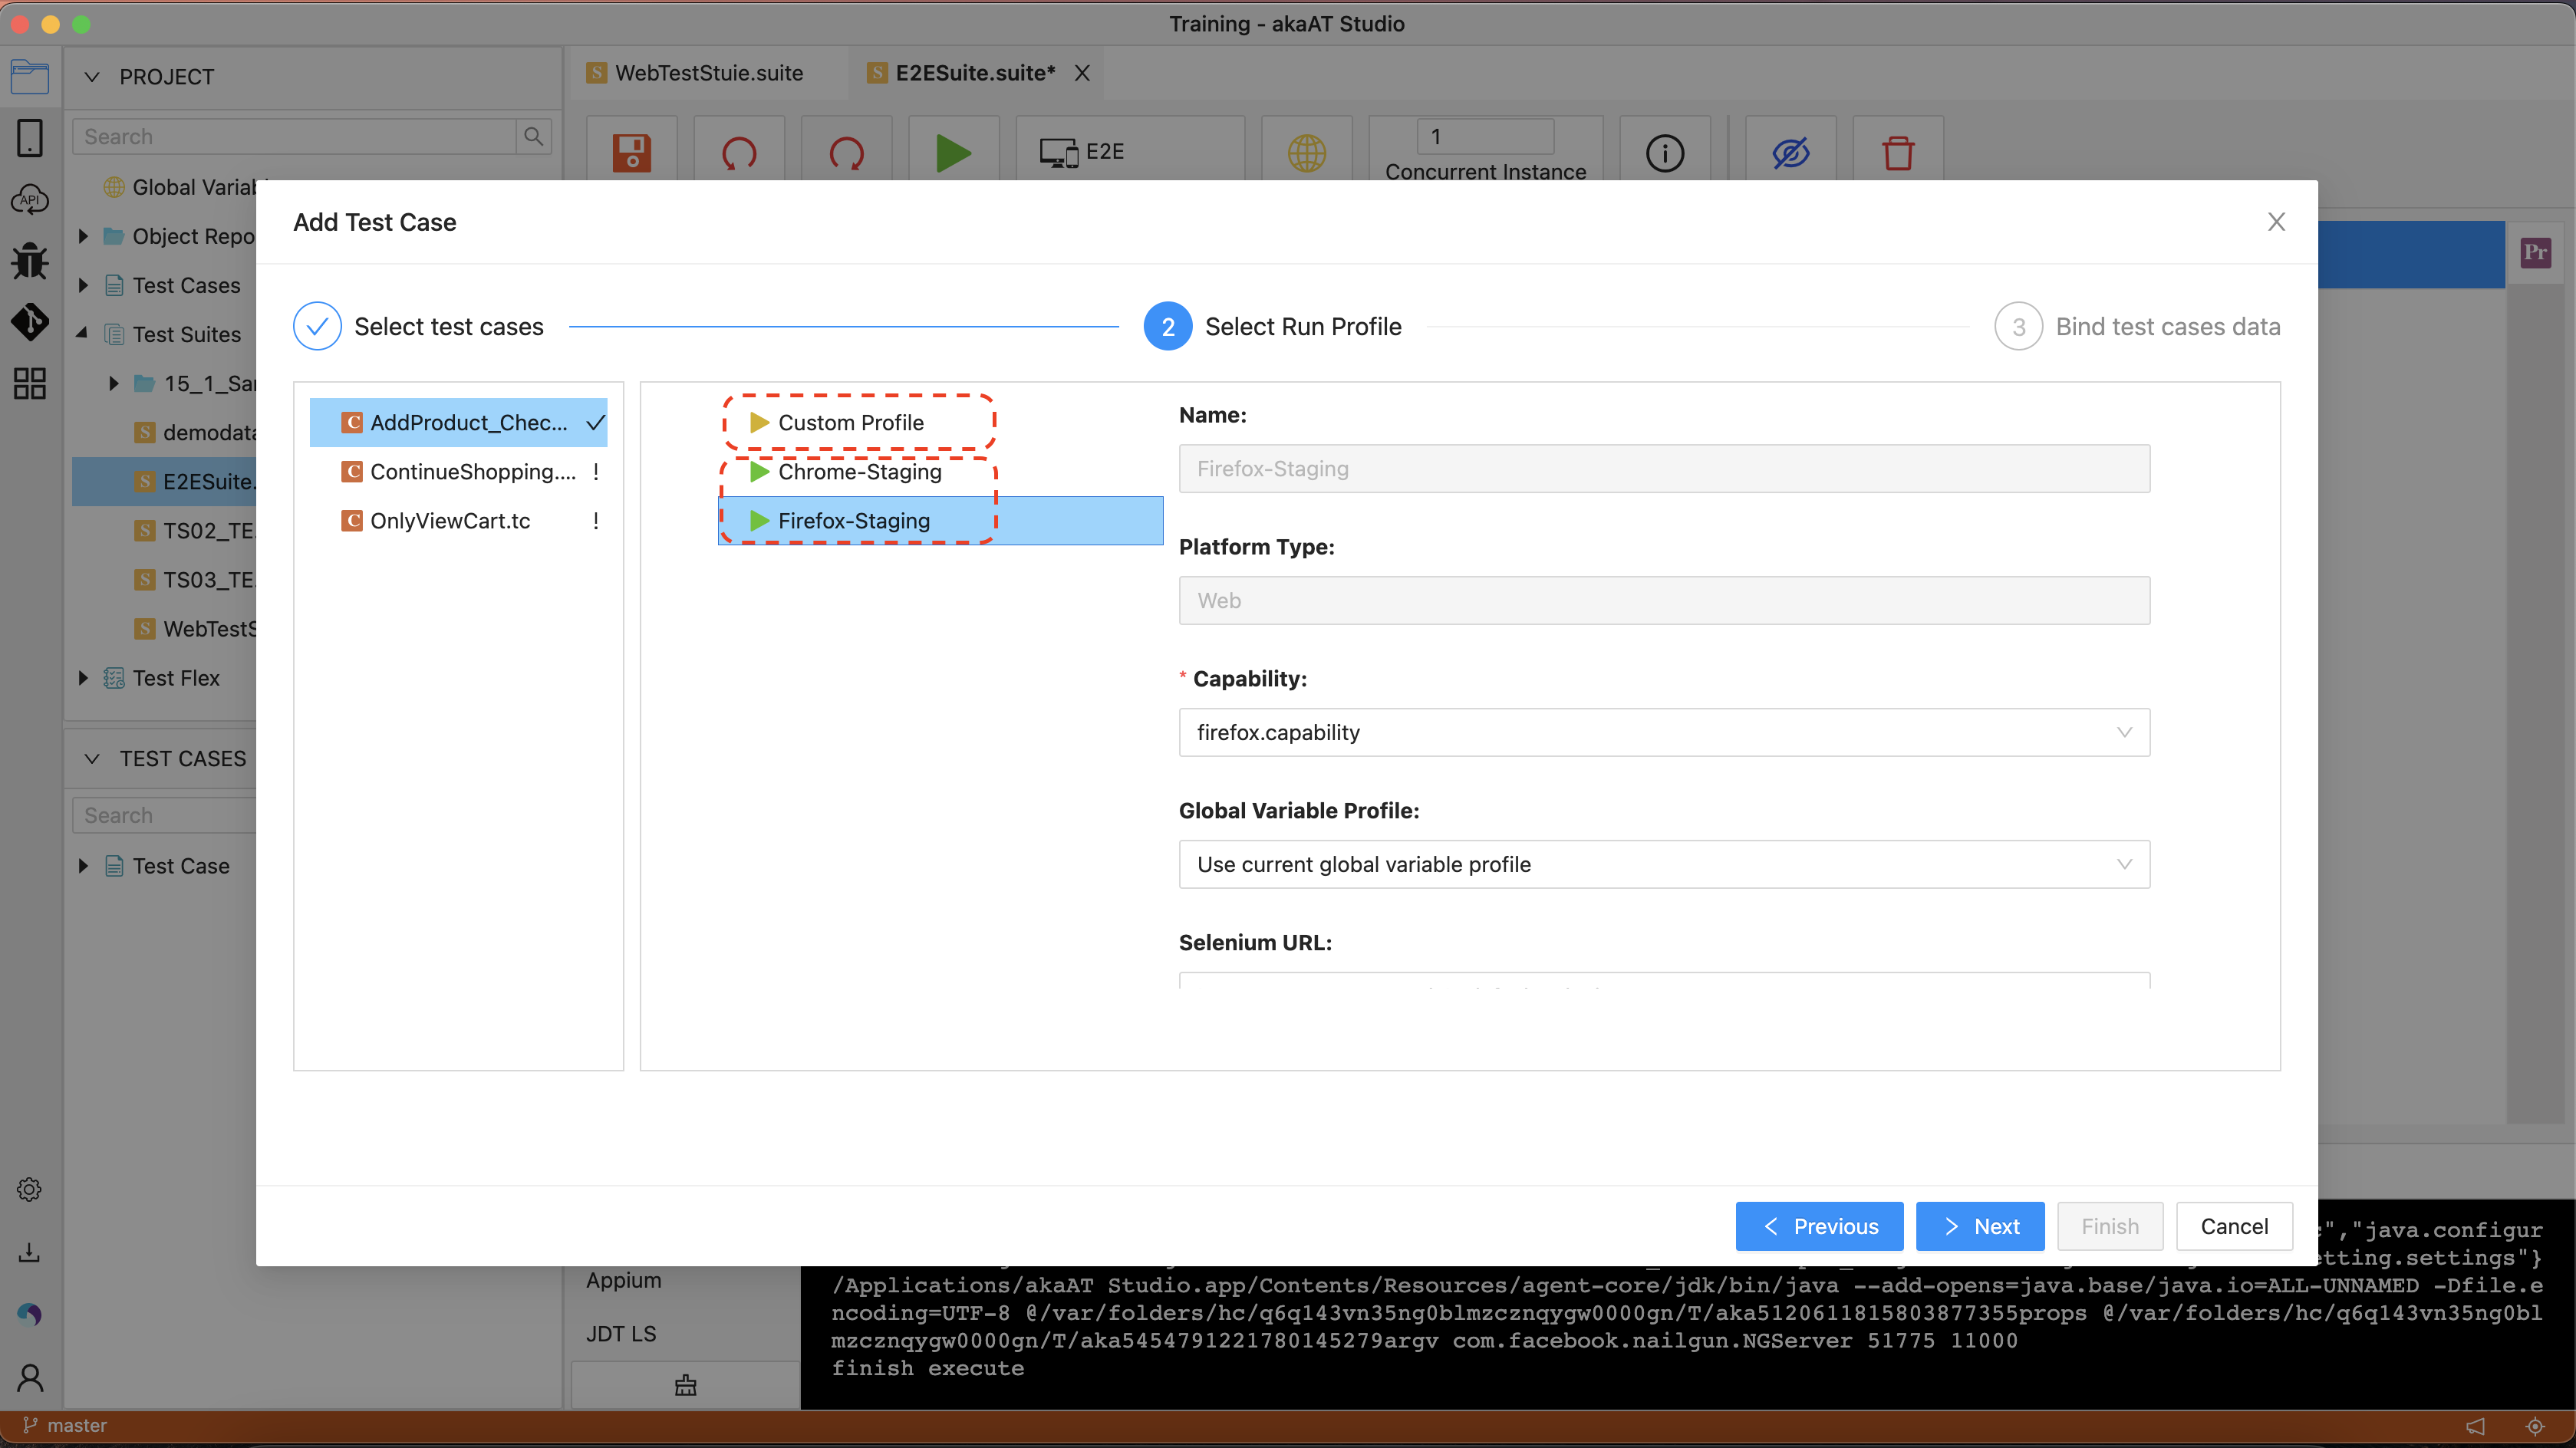Click the red trash delete toolbar icon
This screenshot has height=1448, width=2576.
[x=1897, y=153]
